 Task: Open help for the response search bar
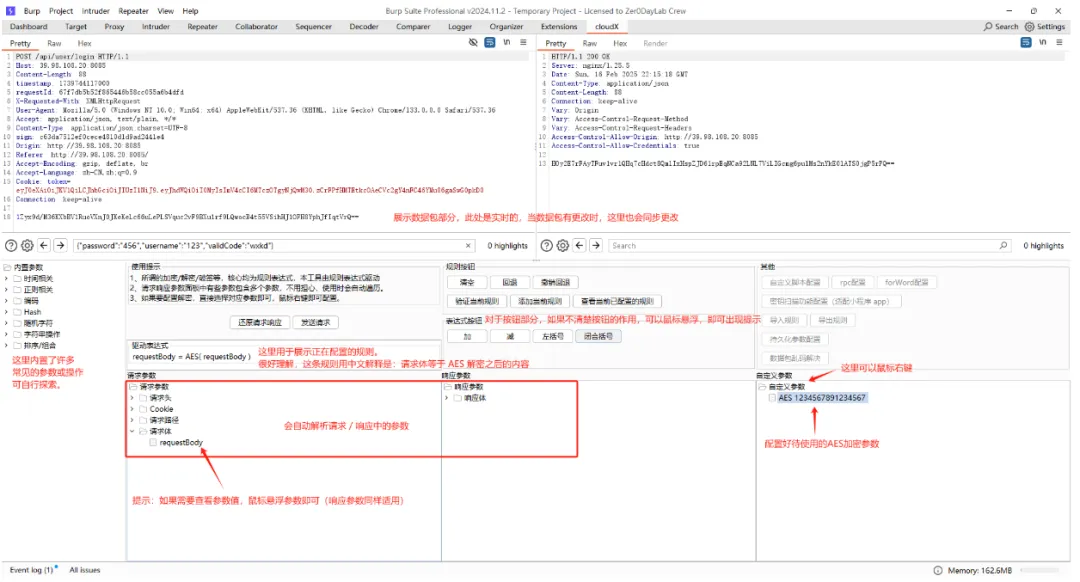tap(546, 245)
